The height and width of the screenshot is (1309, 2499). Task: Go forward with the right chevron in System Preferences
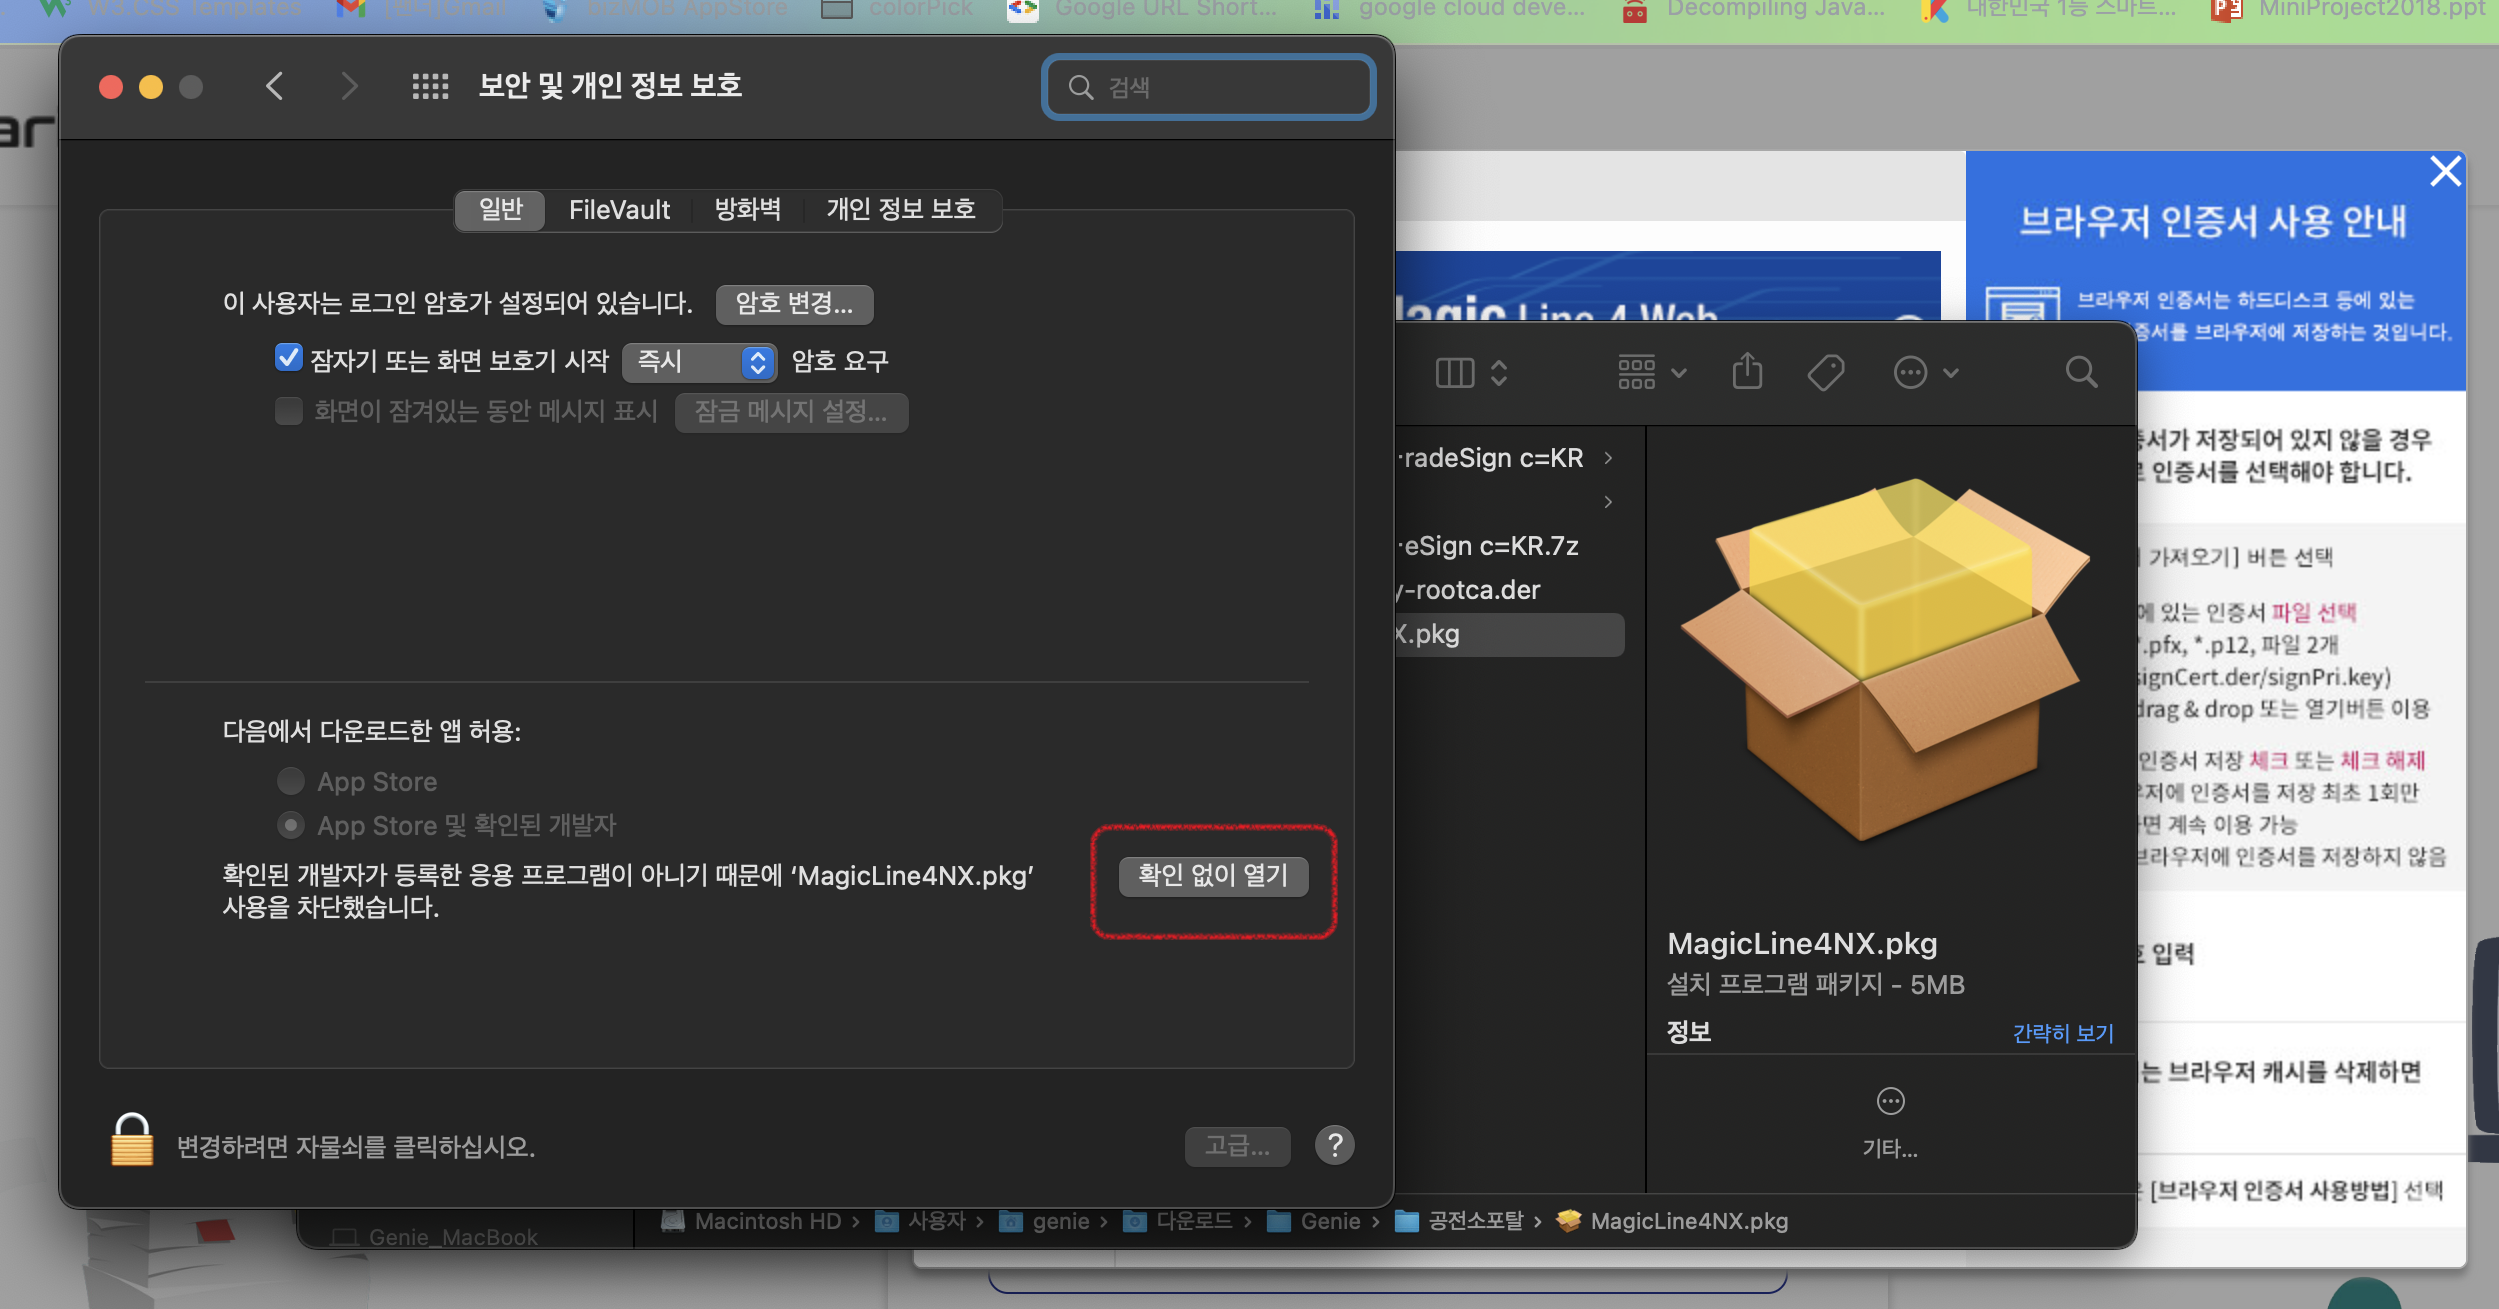[x=349, y=86]
